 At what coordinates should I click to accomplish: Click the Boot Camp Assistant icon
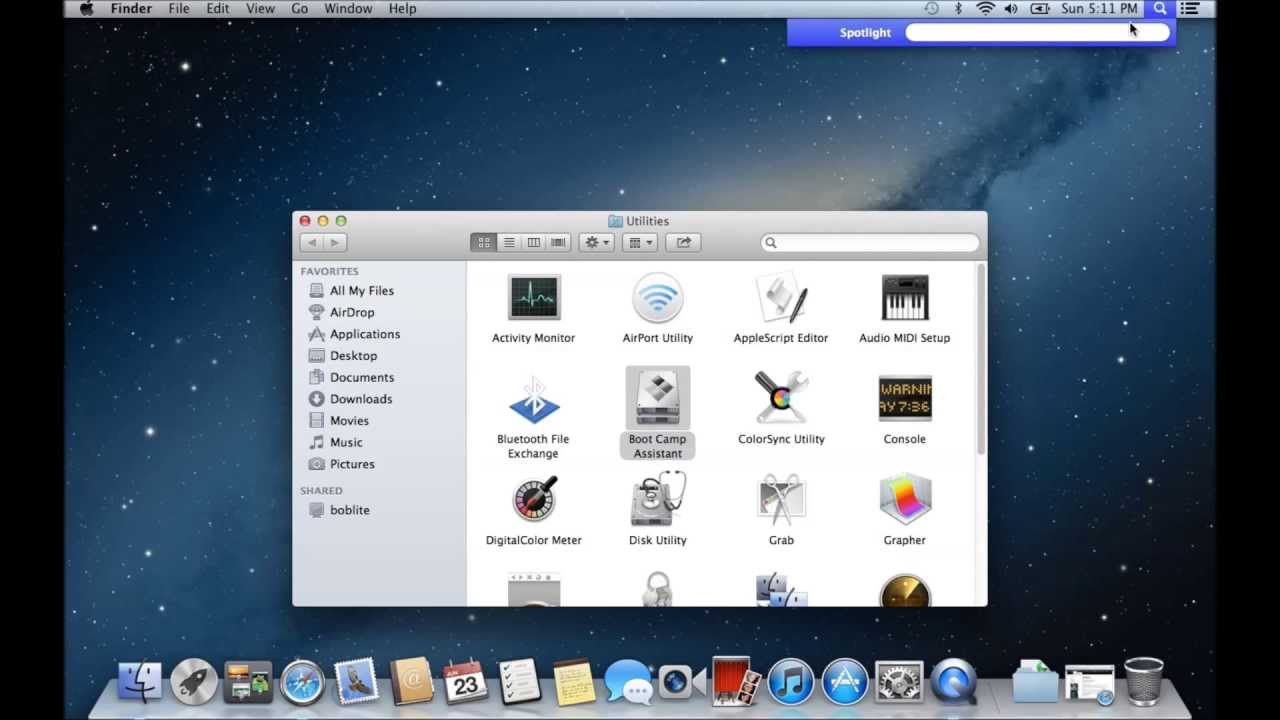[657, 399]
